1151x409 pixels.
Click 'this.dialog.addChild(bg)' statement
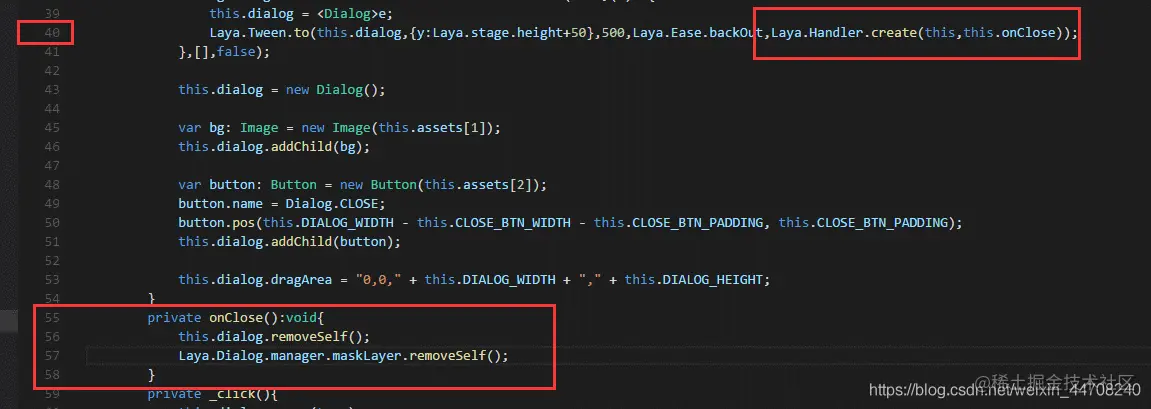coord(274,147)
